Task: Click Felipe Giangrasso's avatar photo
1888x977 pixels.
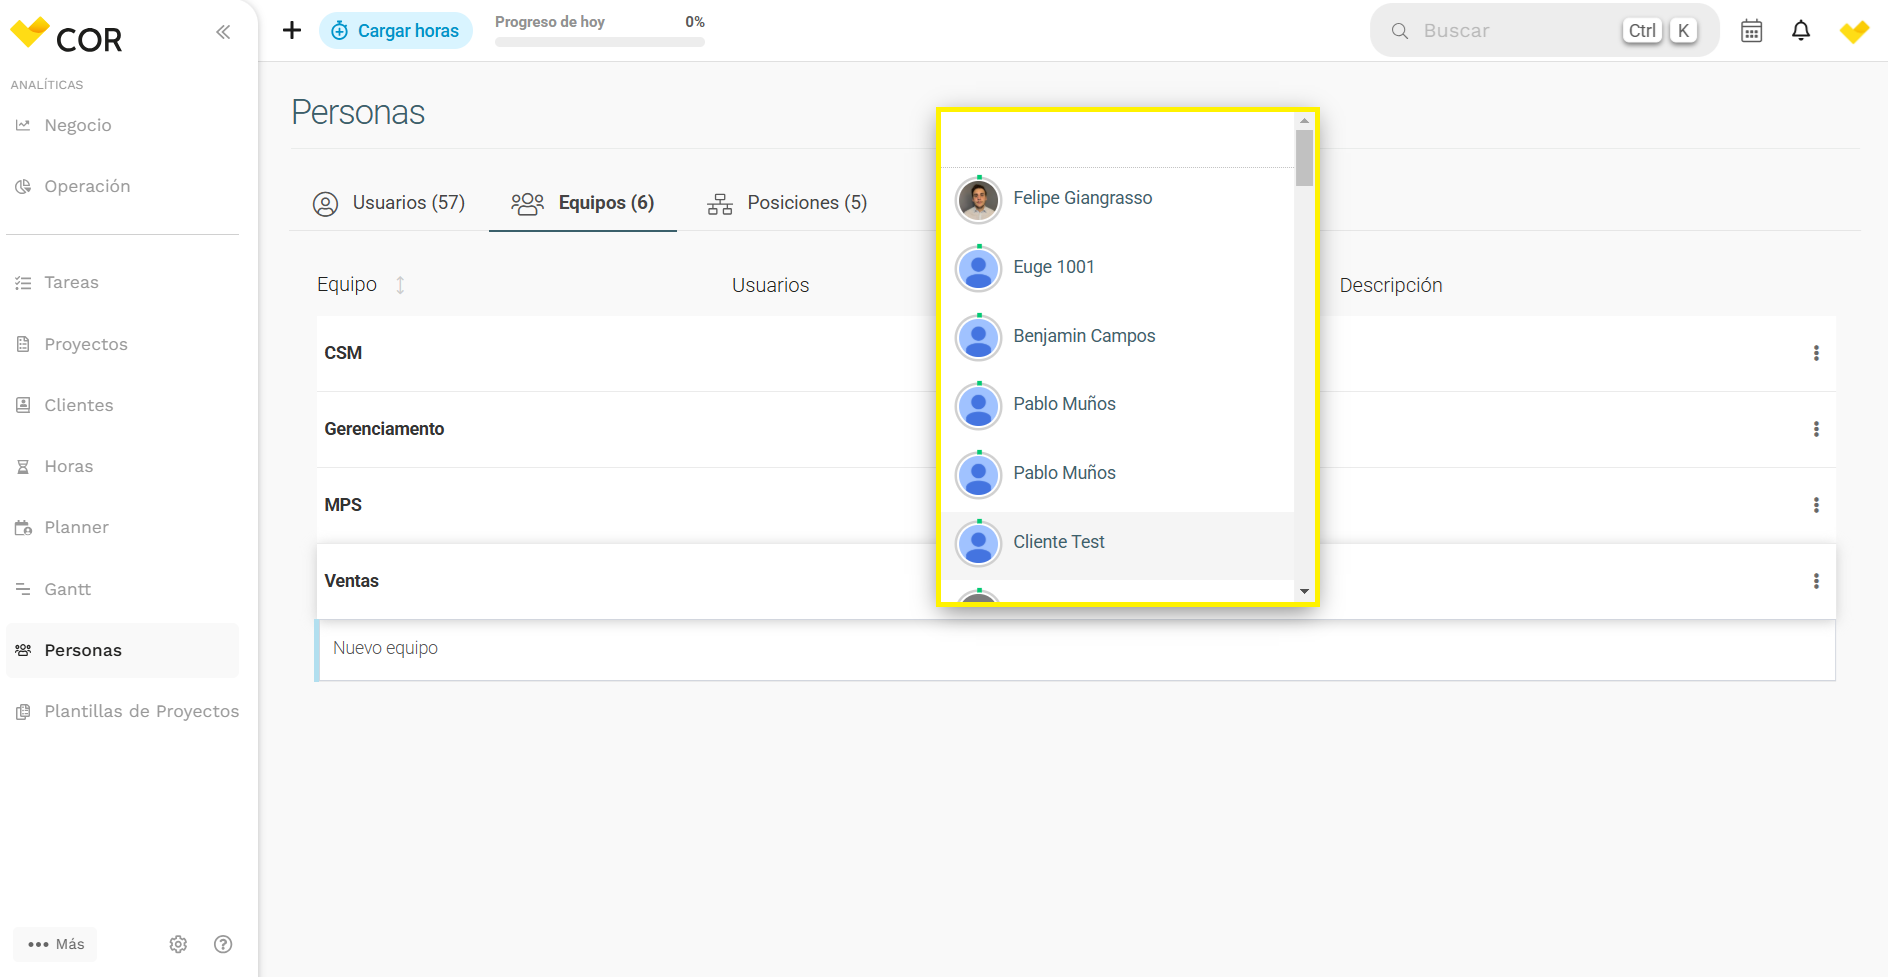Action: [978, 200]
